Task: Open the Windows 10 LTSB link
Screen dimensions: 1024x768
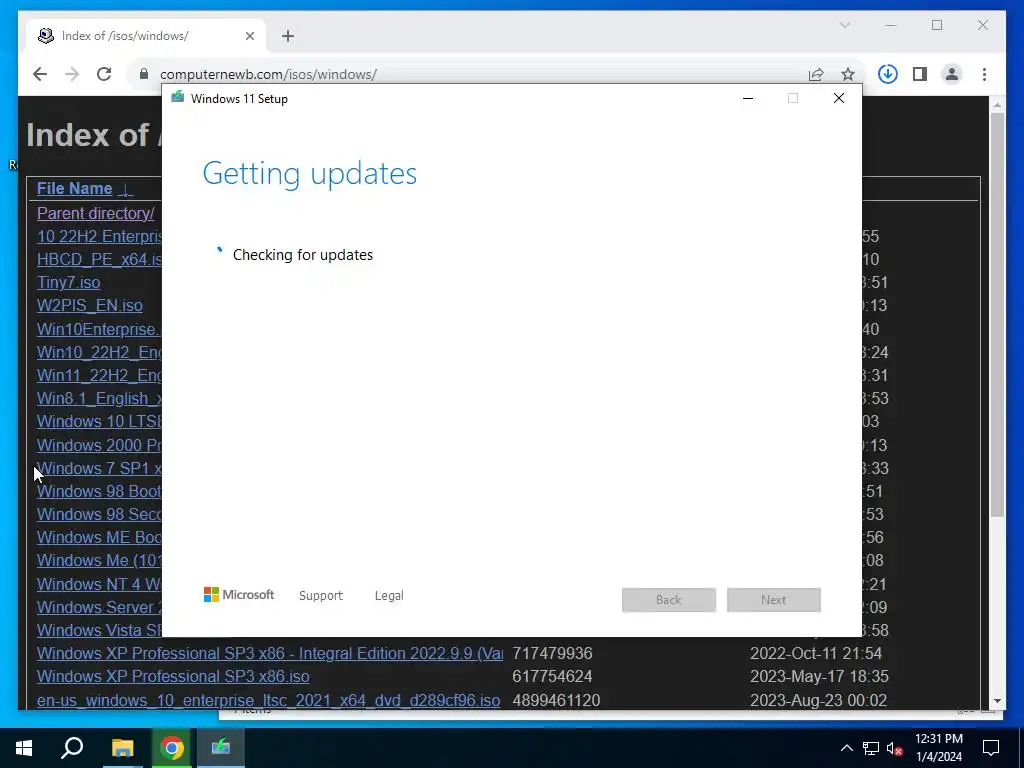Action: [99, 422]
